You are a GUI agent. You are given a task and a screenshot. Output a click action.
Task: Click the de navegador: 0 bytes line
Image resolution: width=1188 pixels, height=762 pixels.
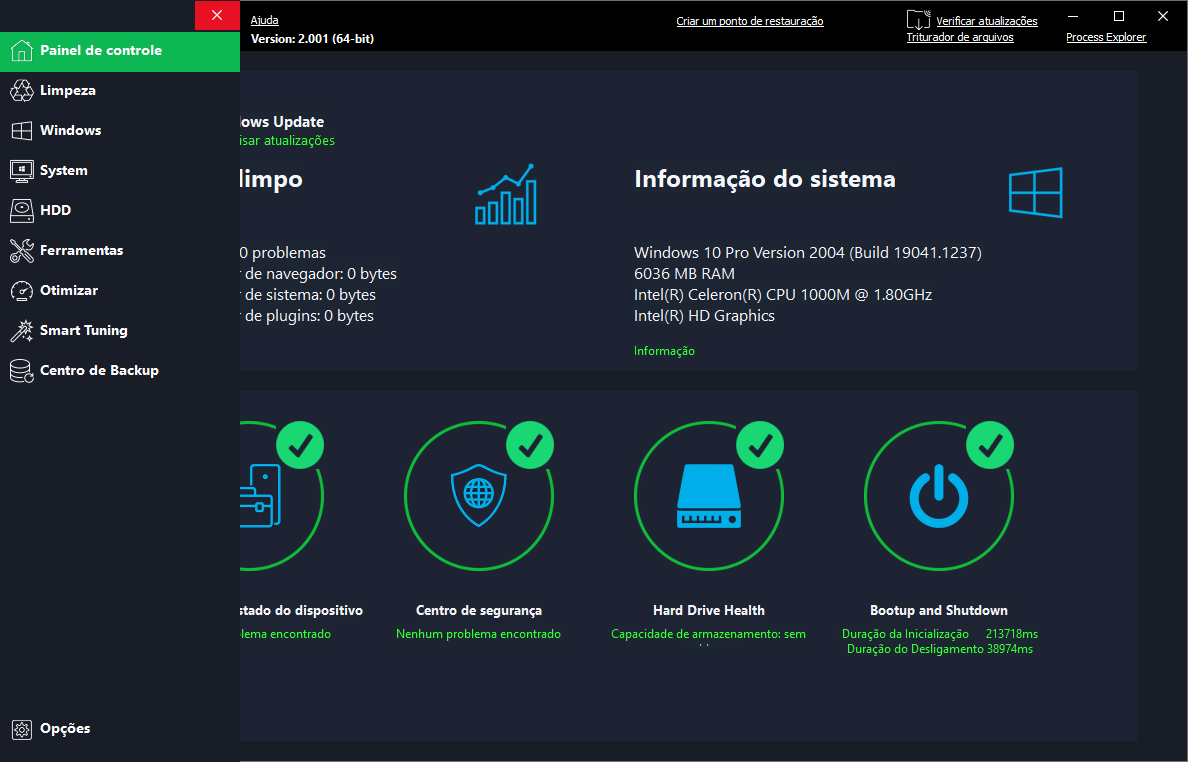click(x=318, y=274)
